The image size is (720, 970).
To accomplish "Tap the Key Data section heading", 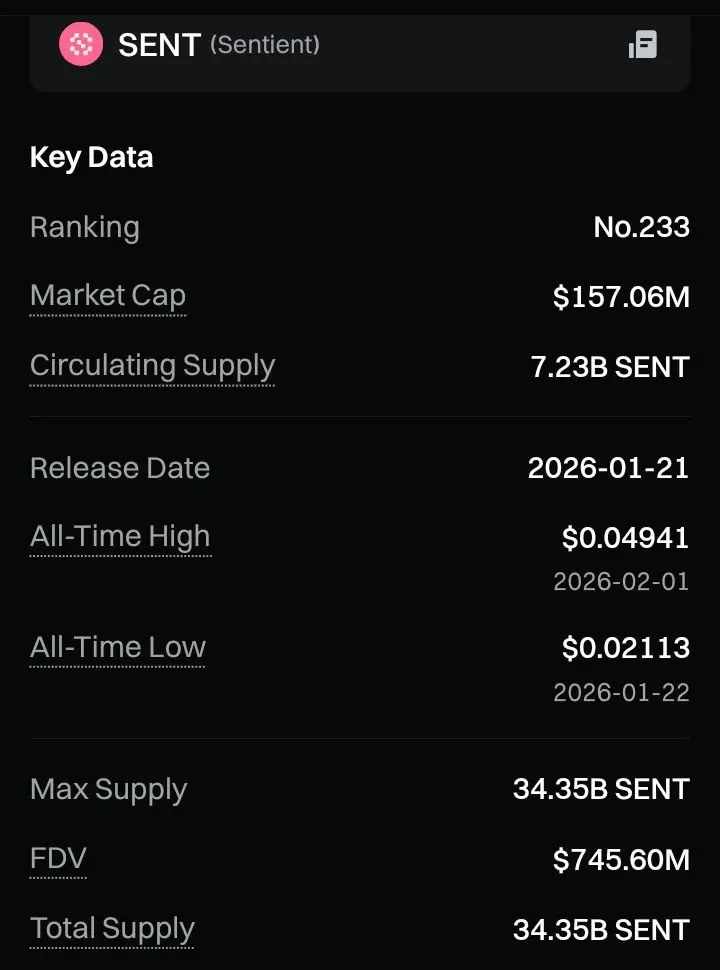I will (92, 158).
